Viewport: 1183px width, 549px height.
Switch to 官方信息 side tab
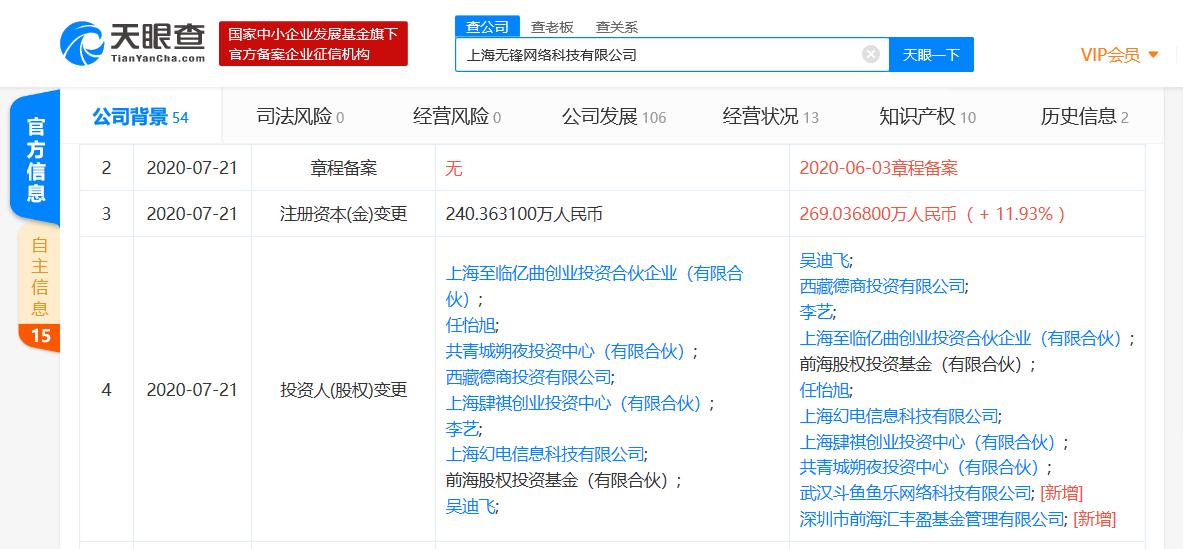[35, 159]
